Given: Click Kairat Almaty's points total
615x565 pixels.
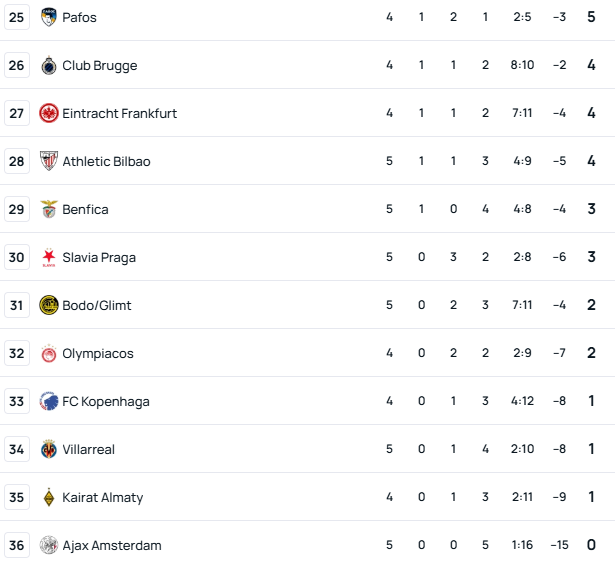Looking at the screenshot, I should point(591,497).
